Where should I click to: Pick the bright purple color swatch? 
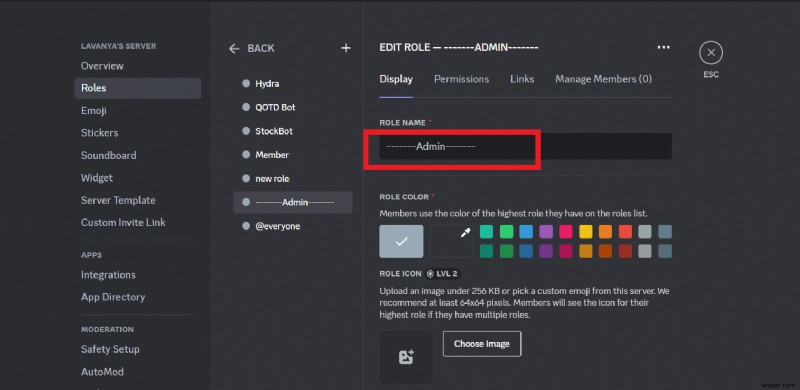click(546, 232)
